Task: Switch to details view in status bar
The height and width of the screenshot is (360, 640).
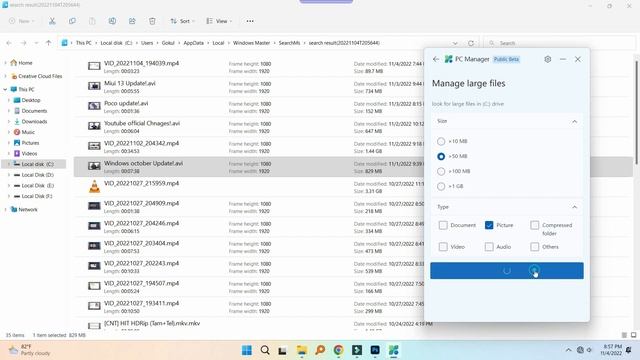Action: pos(624,335)
